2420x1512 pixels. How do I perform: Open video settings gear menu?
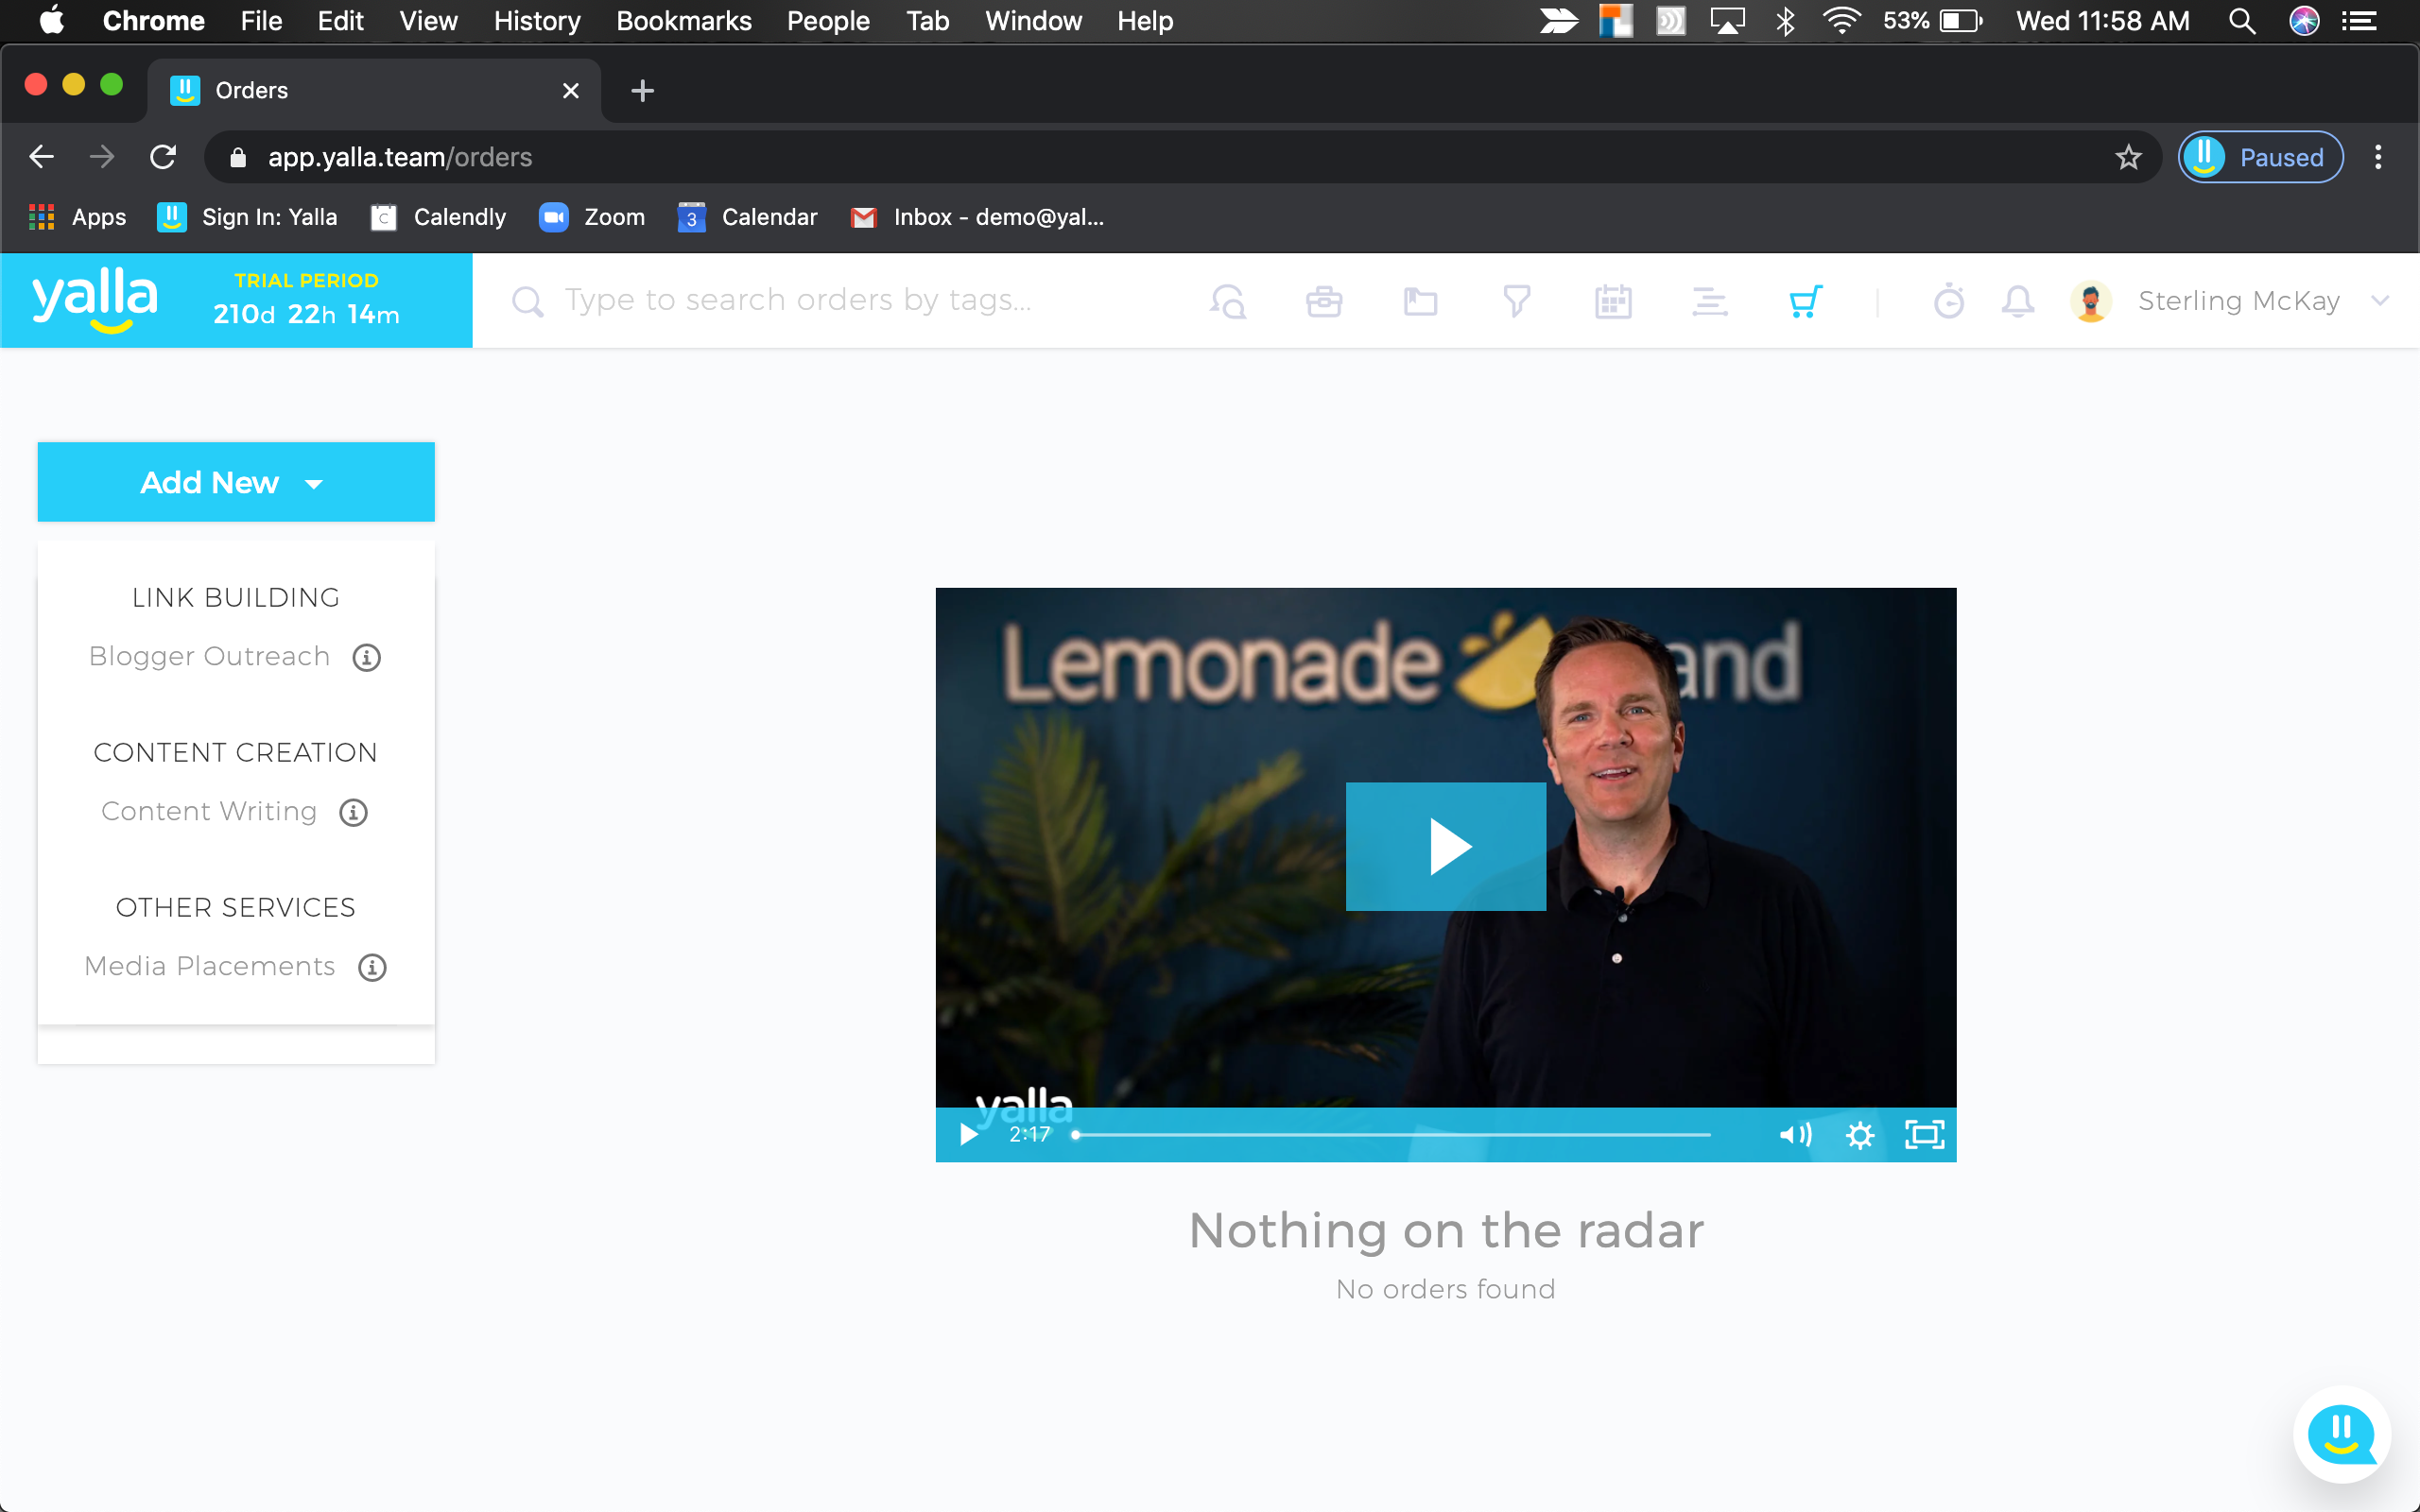1859,1135
